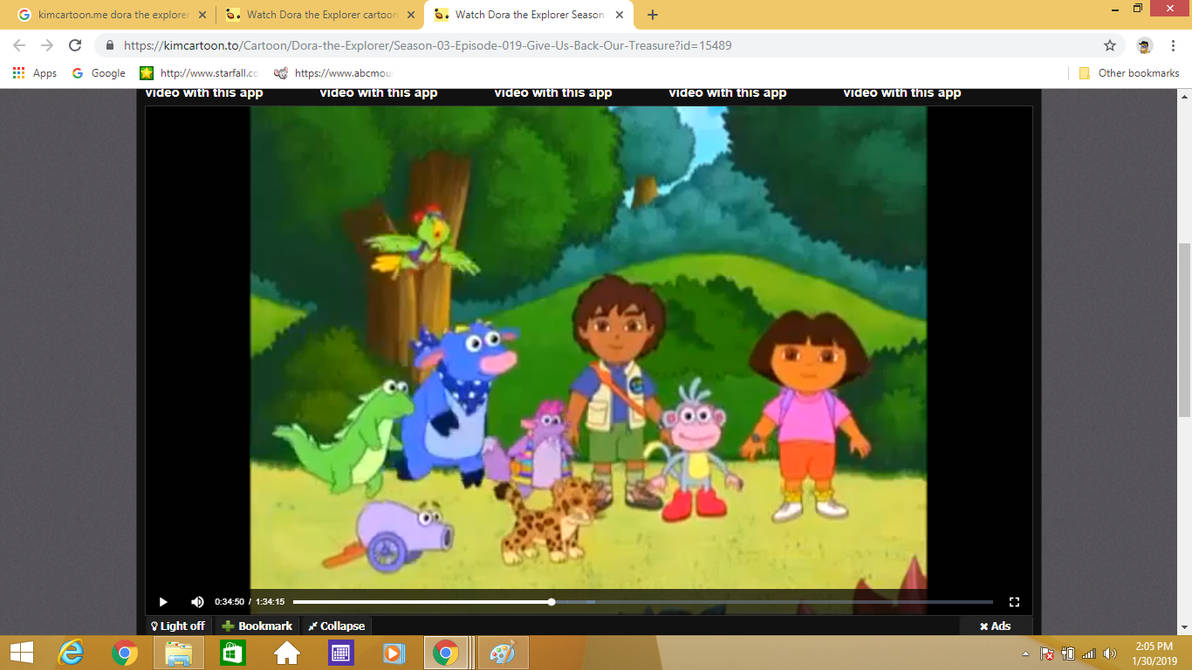Launch Internet Explorer from taskbar
The width and height of the screenshot is (1192, 670).
[71, 653]
